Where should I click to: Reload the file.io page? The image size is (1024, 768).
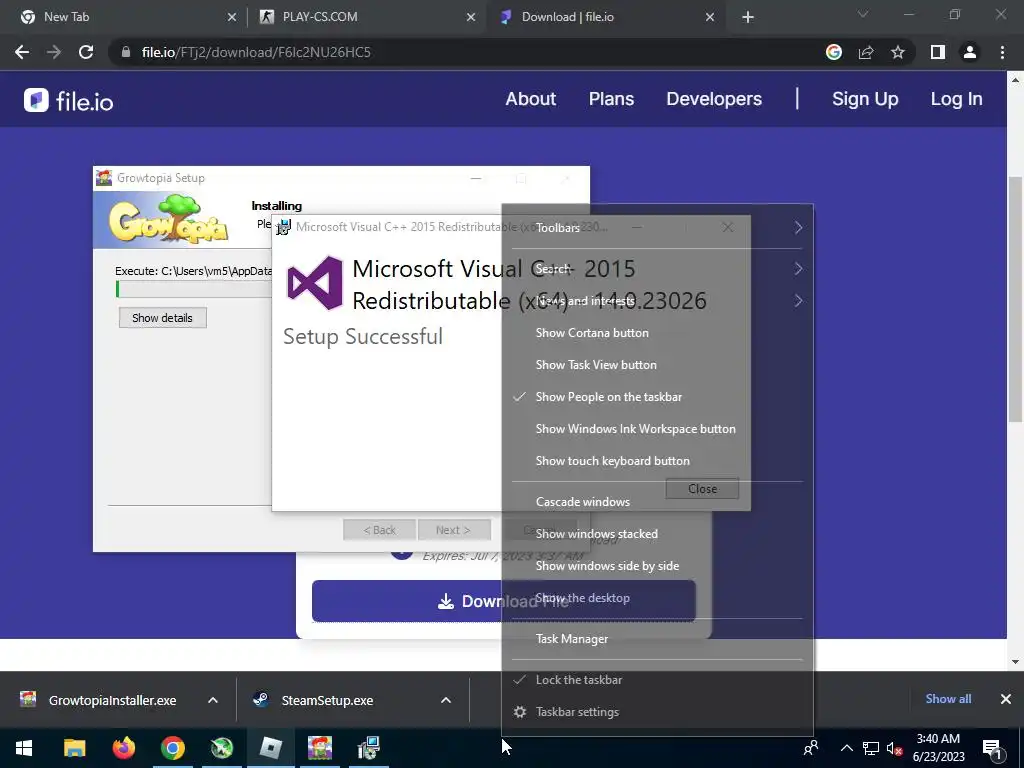tap(86, 52)
